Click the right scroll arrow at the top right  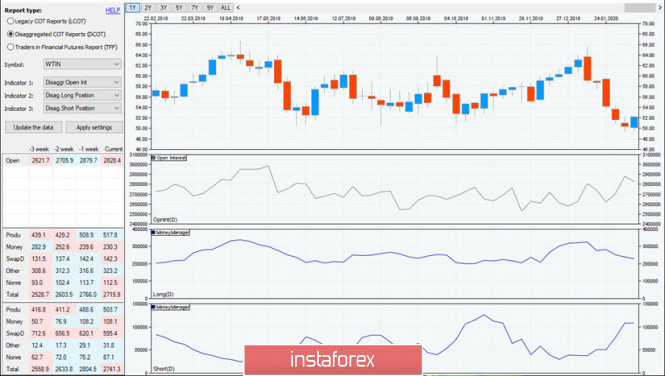(x=661, y=7)
